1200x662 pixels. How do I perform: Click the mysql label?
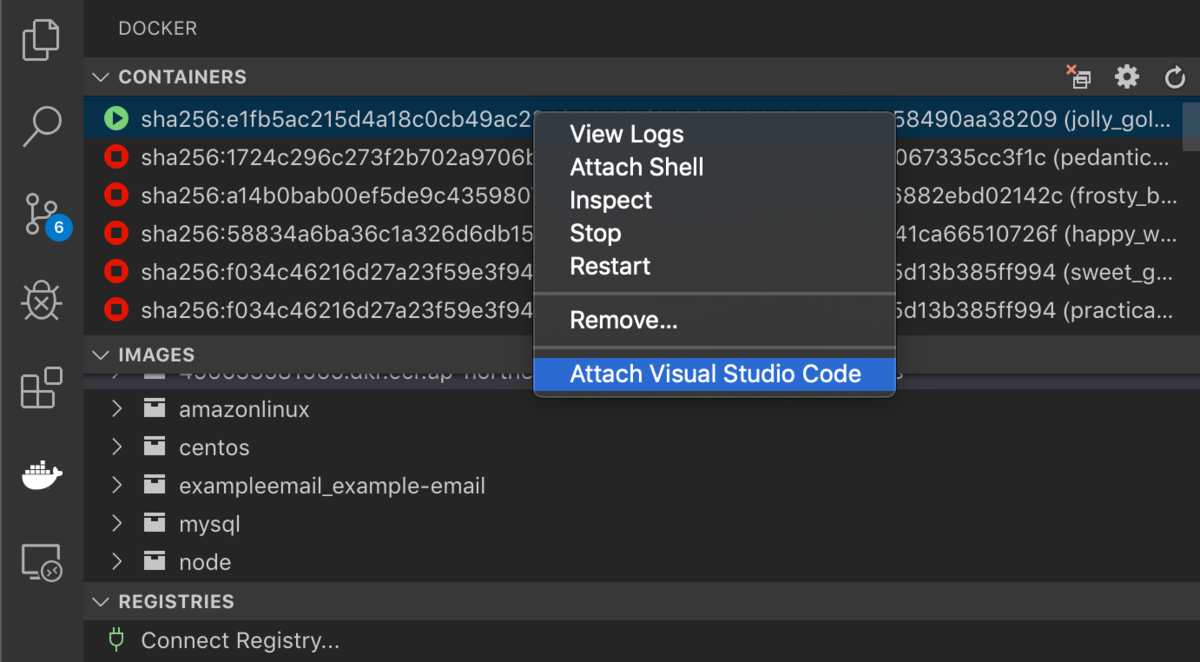[x=209, y=525]
